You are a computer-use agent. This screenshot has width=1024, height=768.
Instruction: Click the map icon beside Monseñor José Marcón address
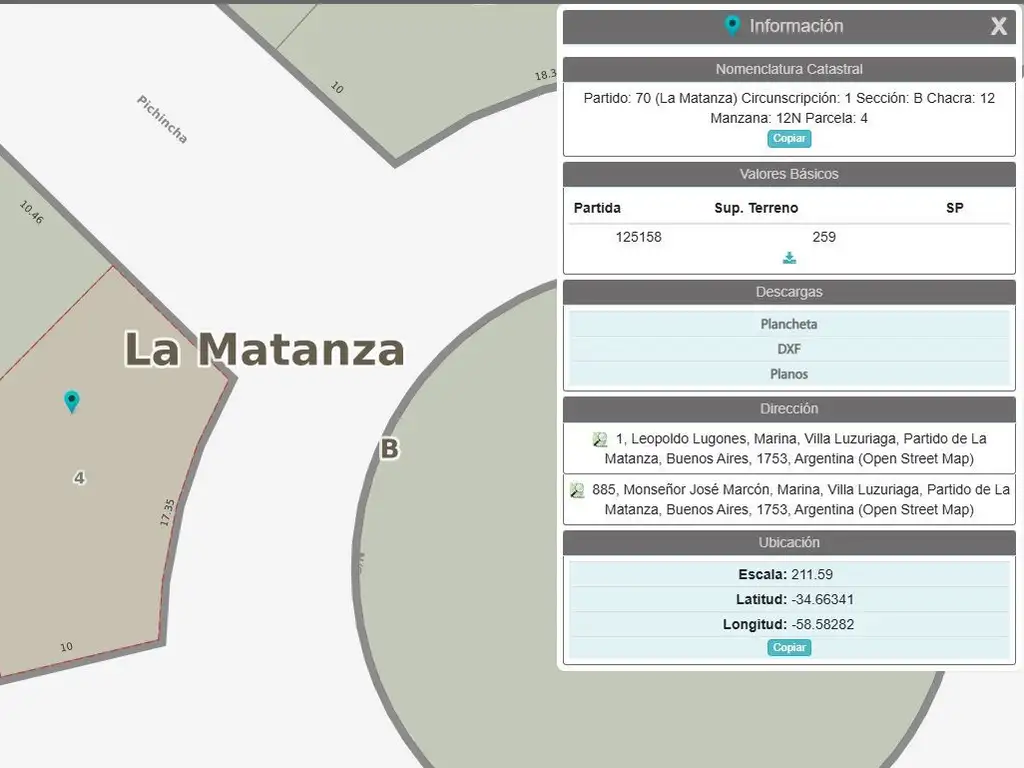click(577, 490)
